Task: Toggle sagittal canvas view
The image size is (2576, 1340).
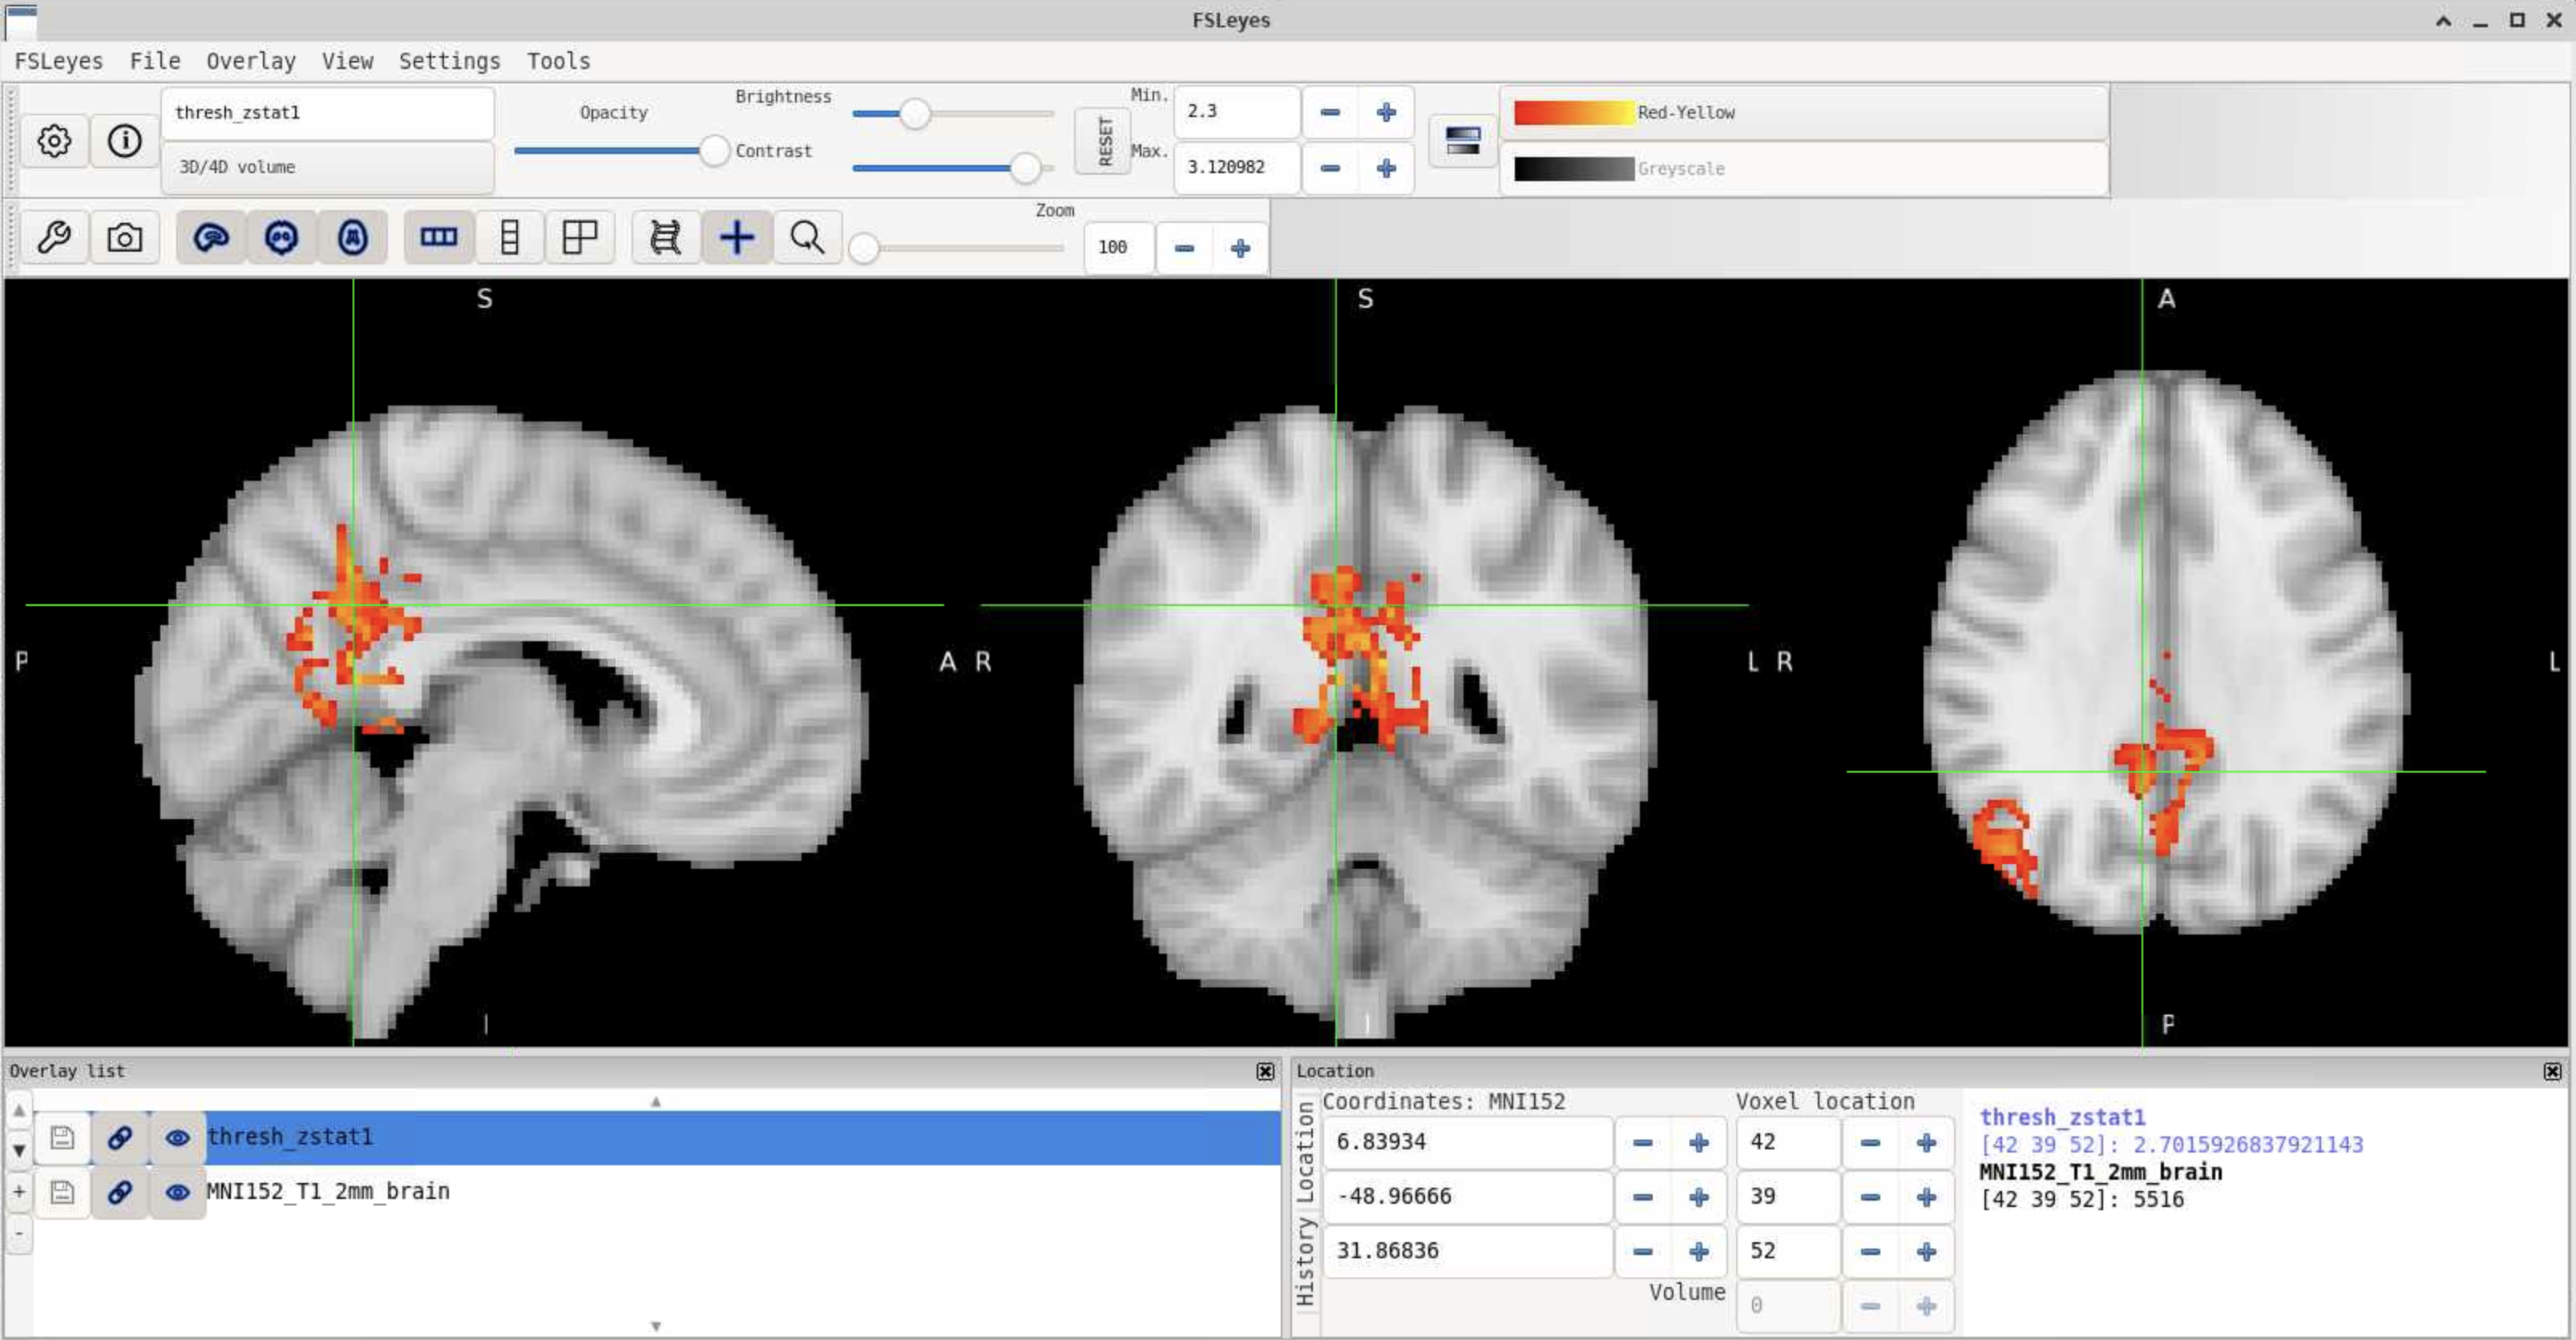Action: point(211,238)
